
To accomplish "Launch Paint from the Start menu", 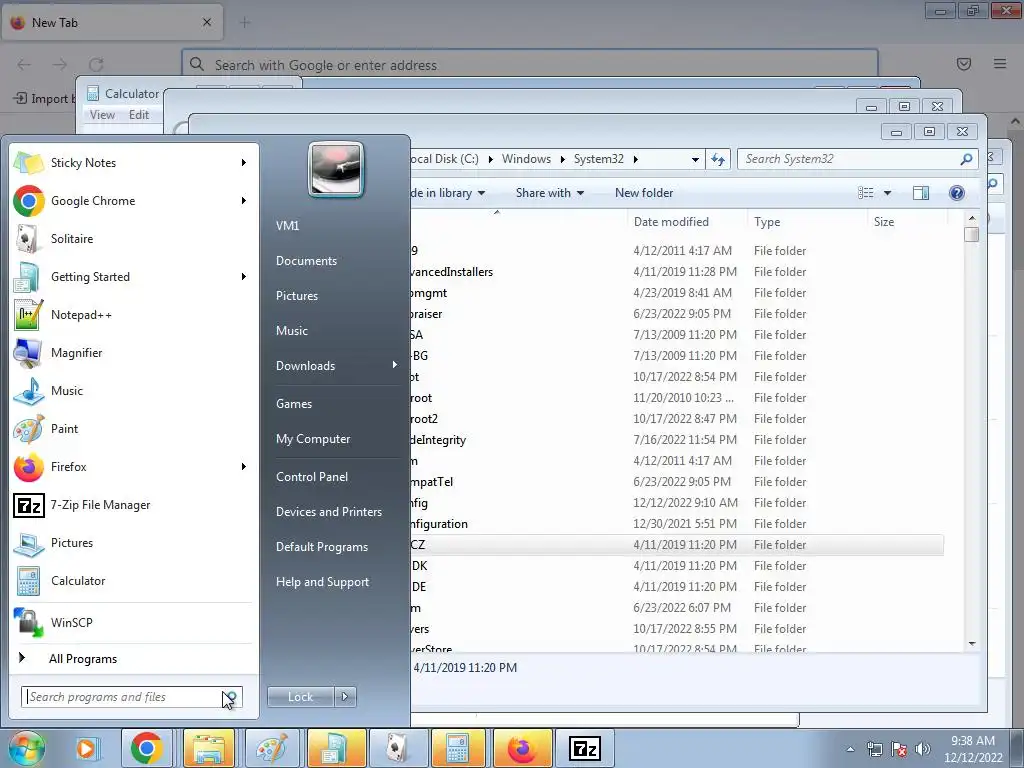I will pyautogui.click(x=131, y=428).
